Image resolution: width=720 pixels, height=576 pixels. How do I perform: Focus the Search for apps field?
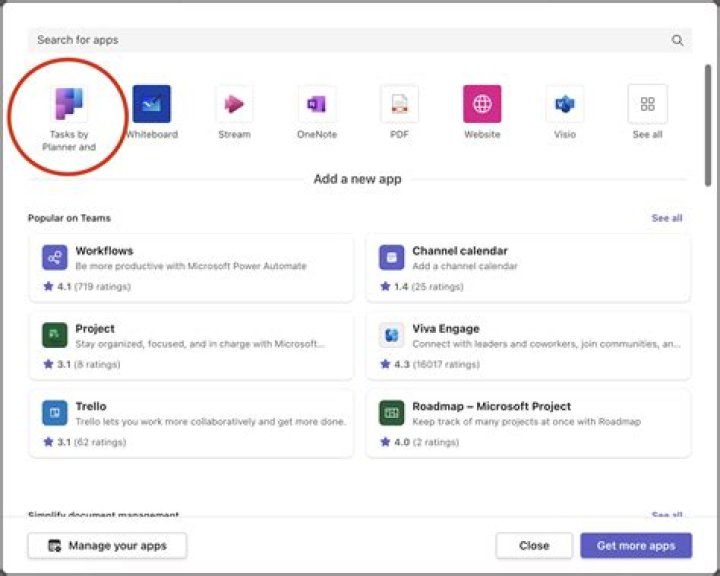point(360,40)
